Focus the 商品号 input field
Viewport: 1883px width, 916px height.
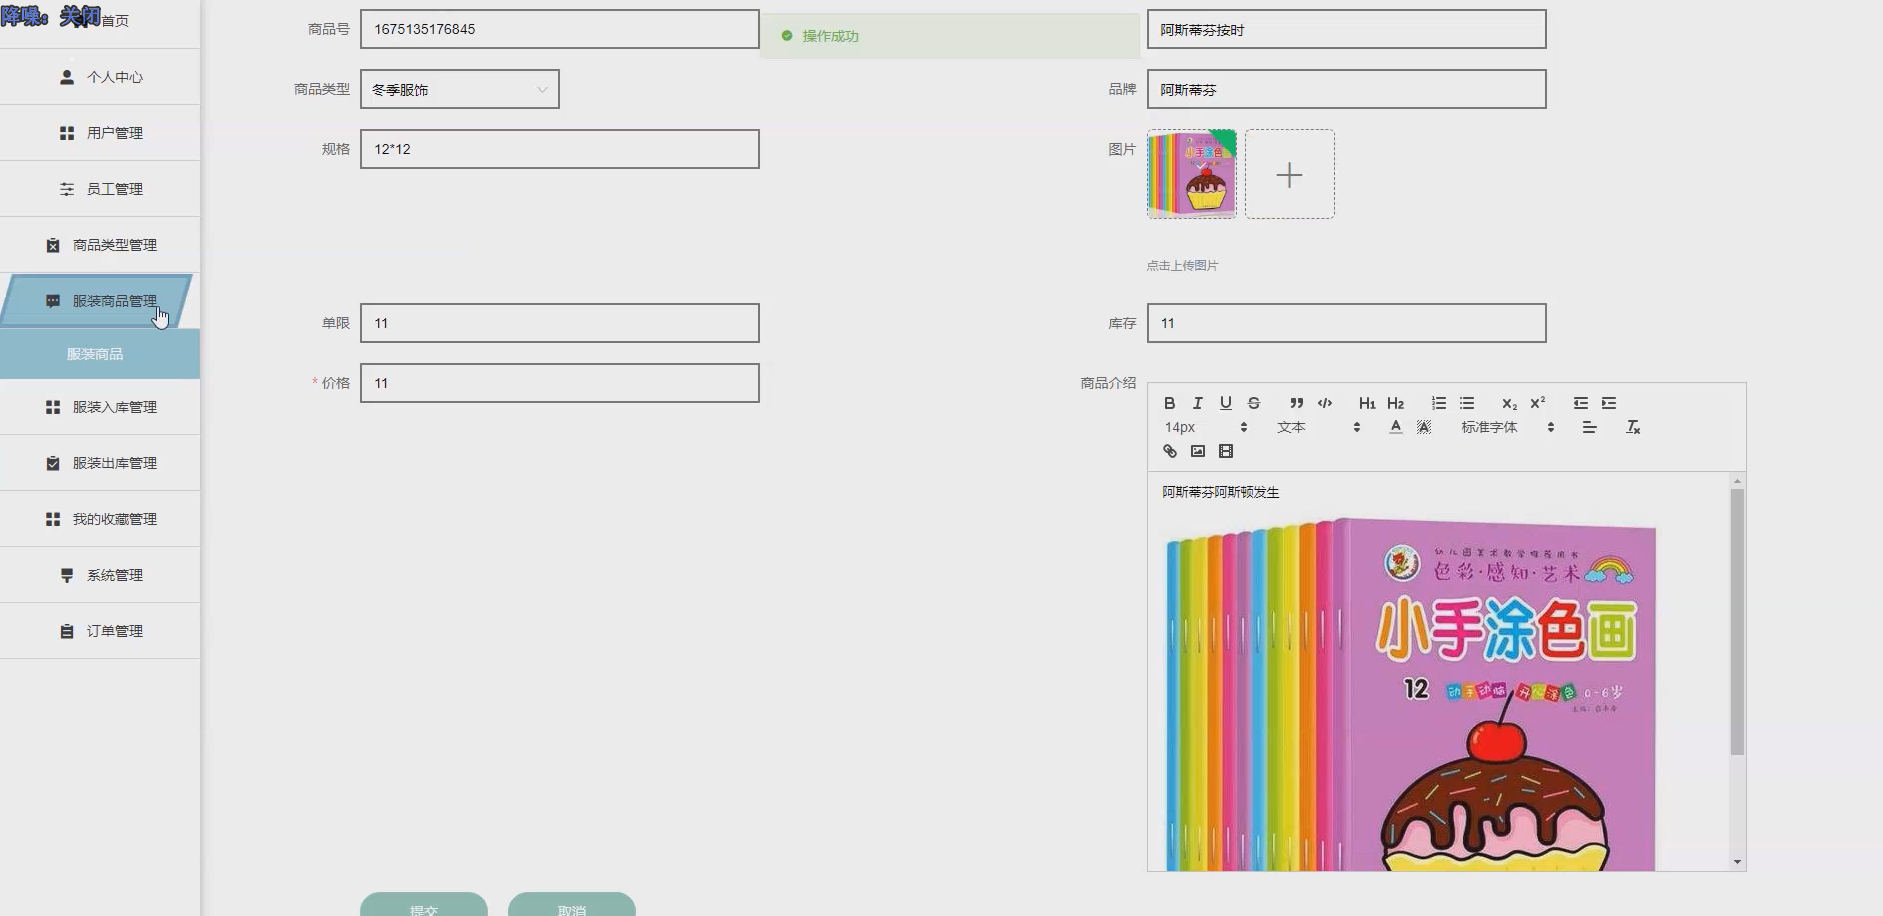(x=559, y=29)
